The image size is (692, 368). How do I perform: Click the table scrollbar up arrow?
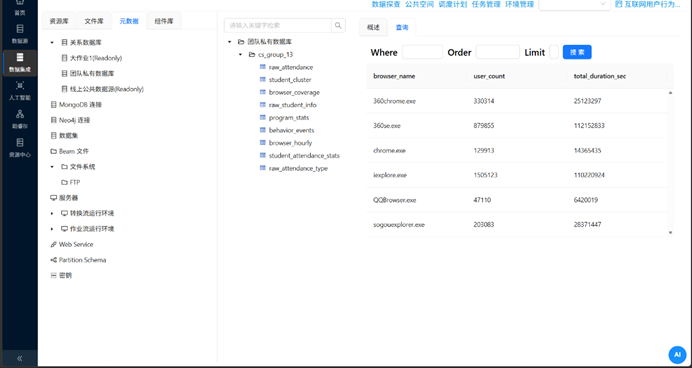670,93
